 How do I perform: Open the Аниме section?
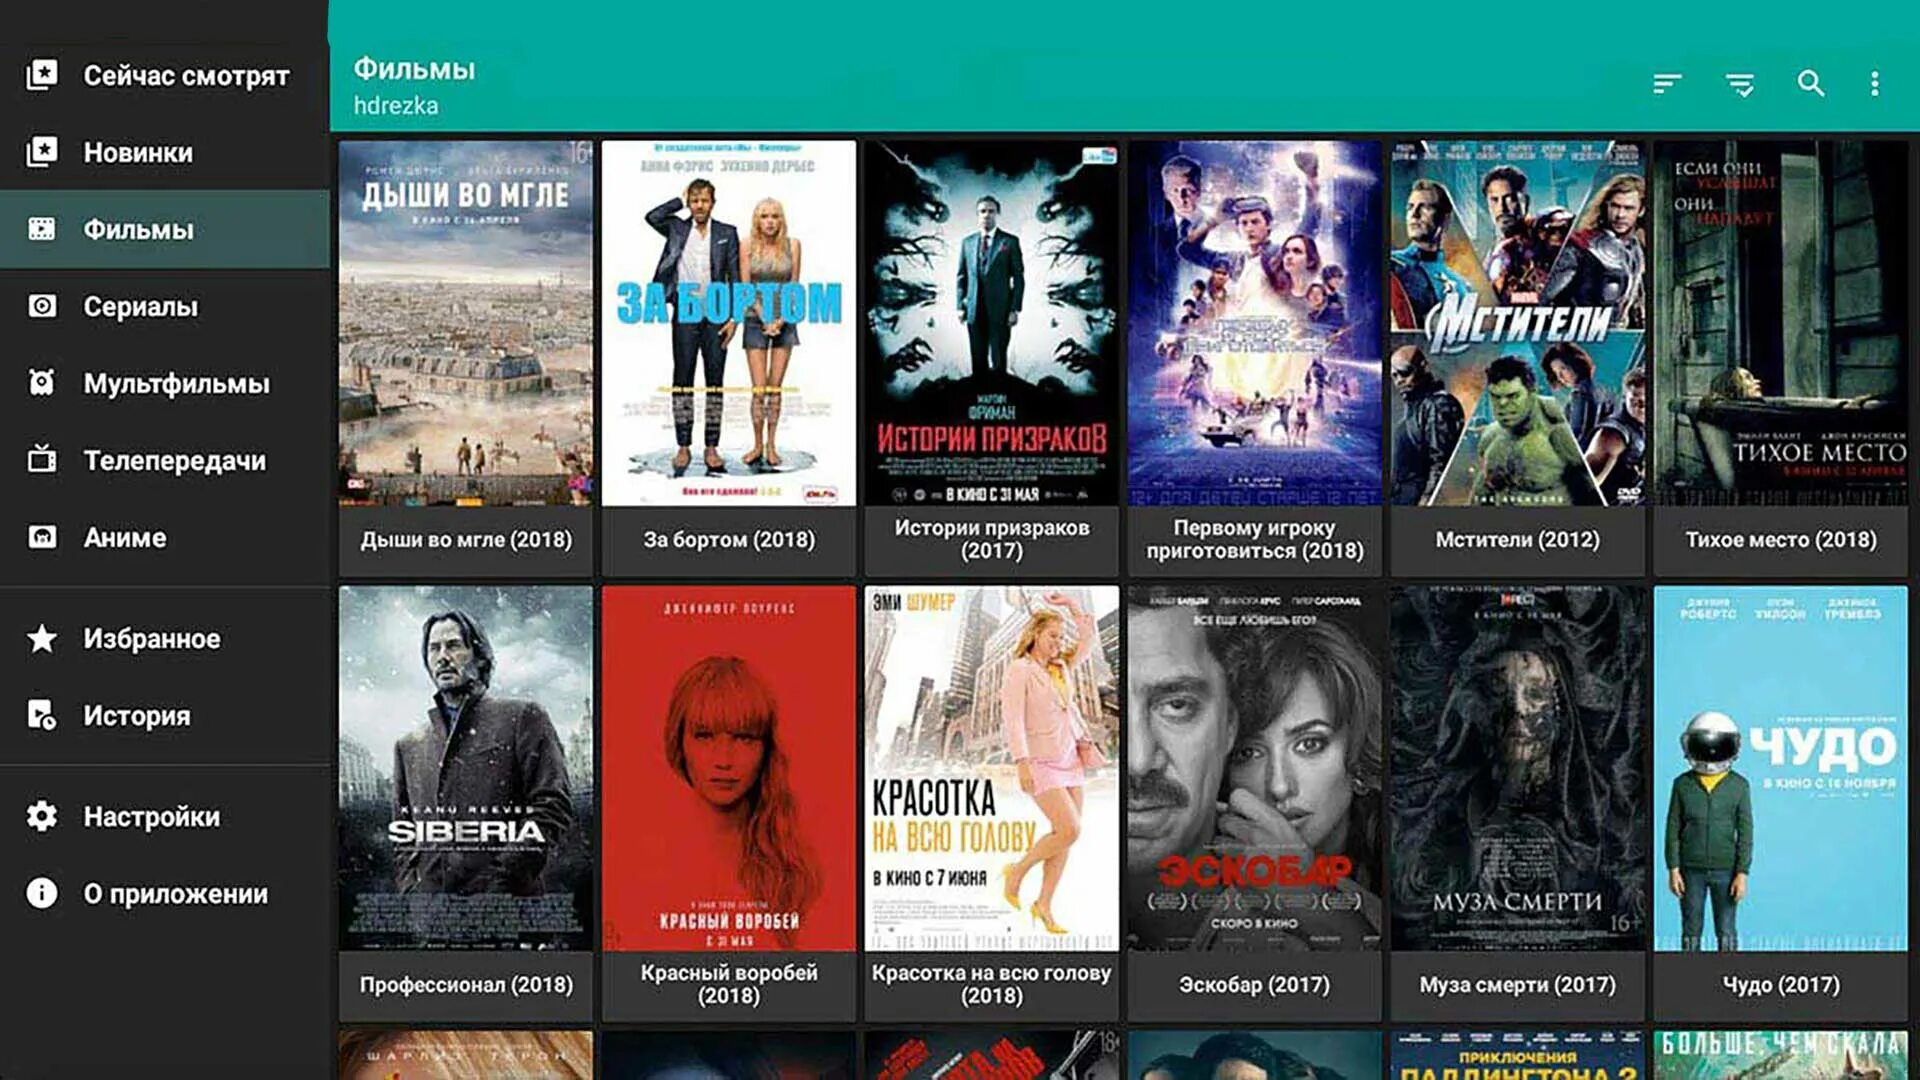coord(124,537)
